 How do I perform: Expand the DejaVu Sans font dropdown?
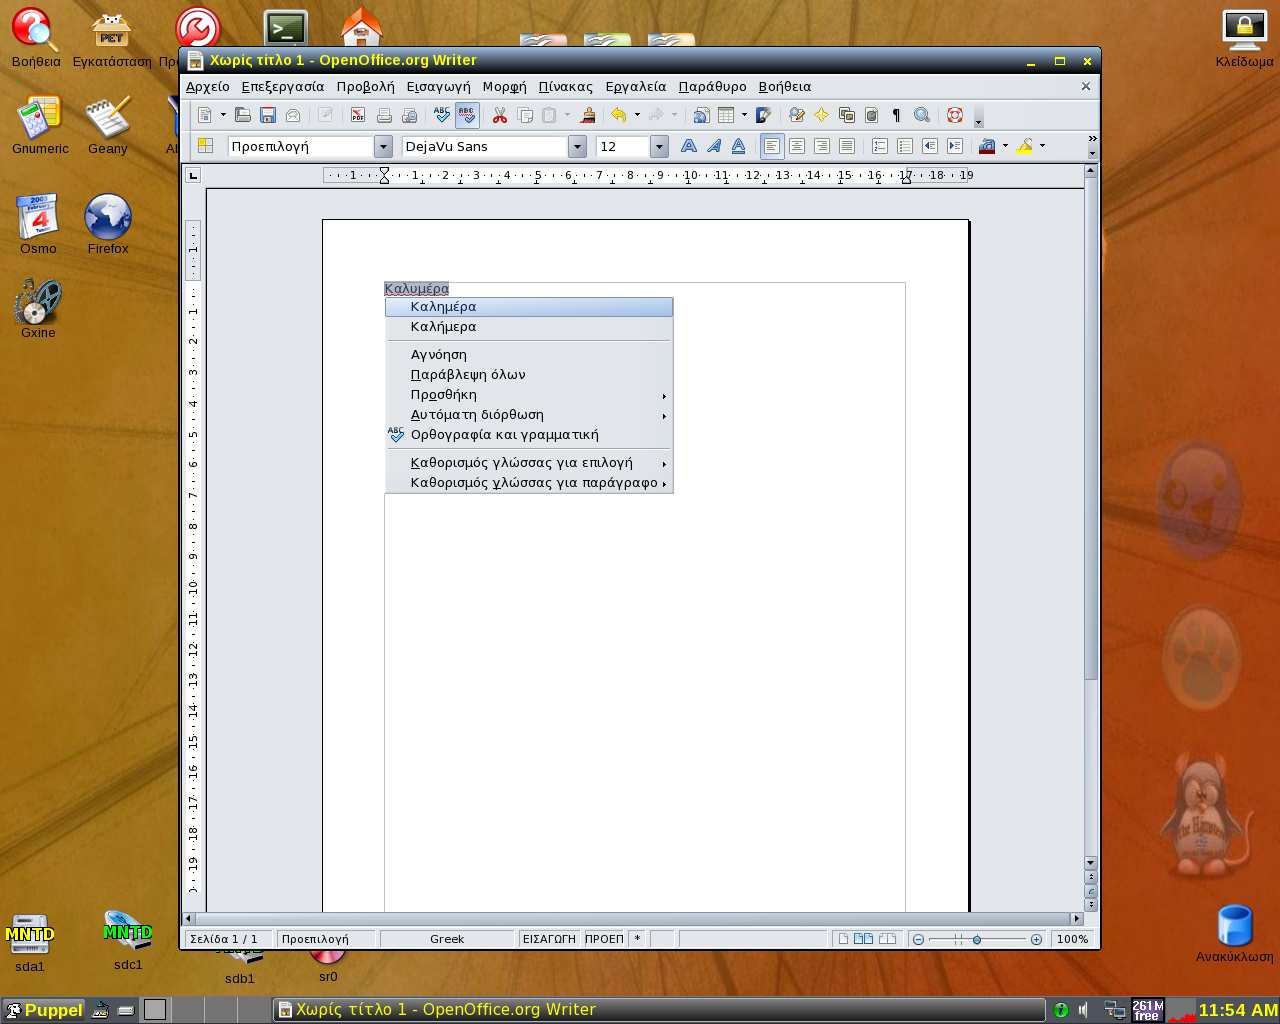pyautogui.click(x=577, y=146)
